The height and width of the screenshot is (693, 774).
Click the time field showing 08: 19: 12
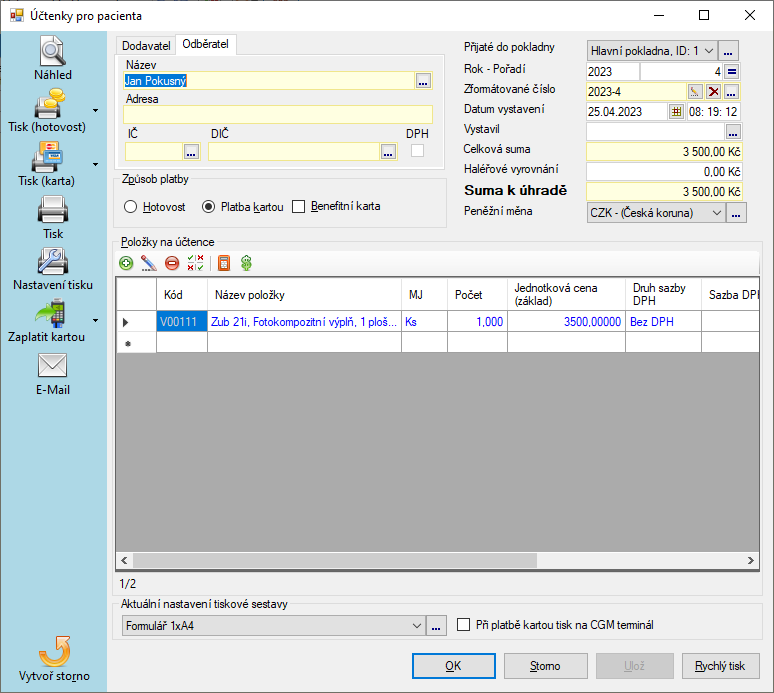(x=713, y=112)
